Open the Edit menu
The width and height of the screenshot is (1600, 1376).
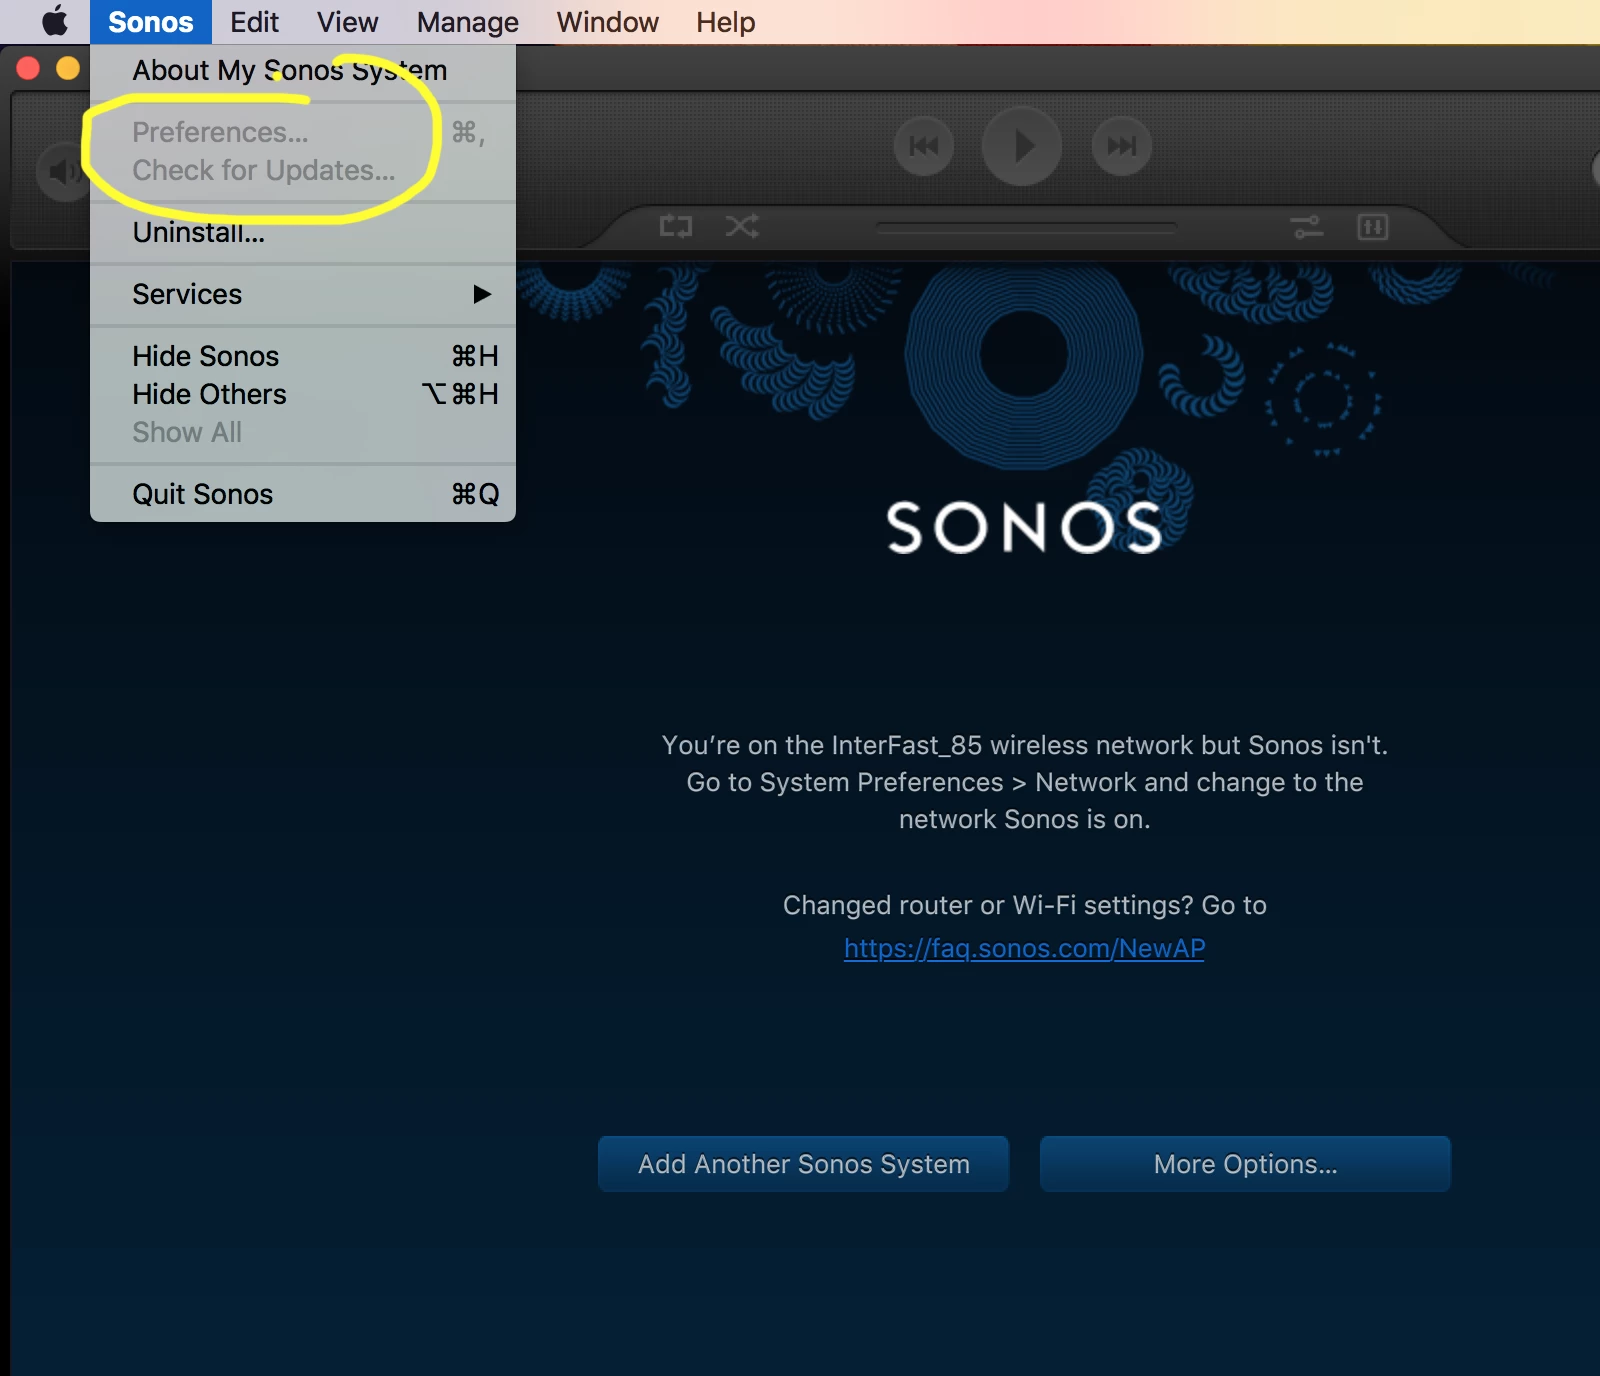(x=254, y=22)
